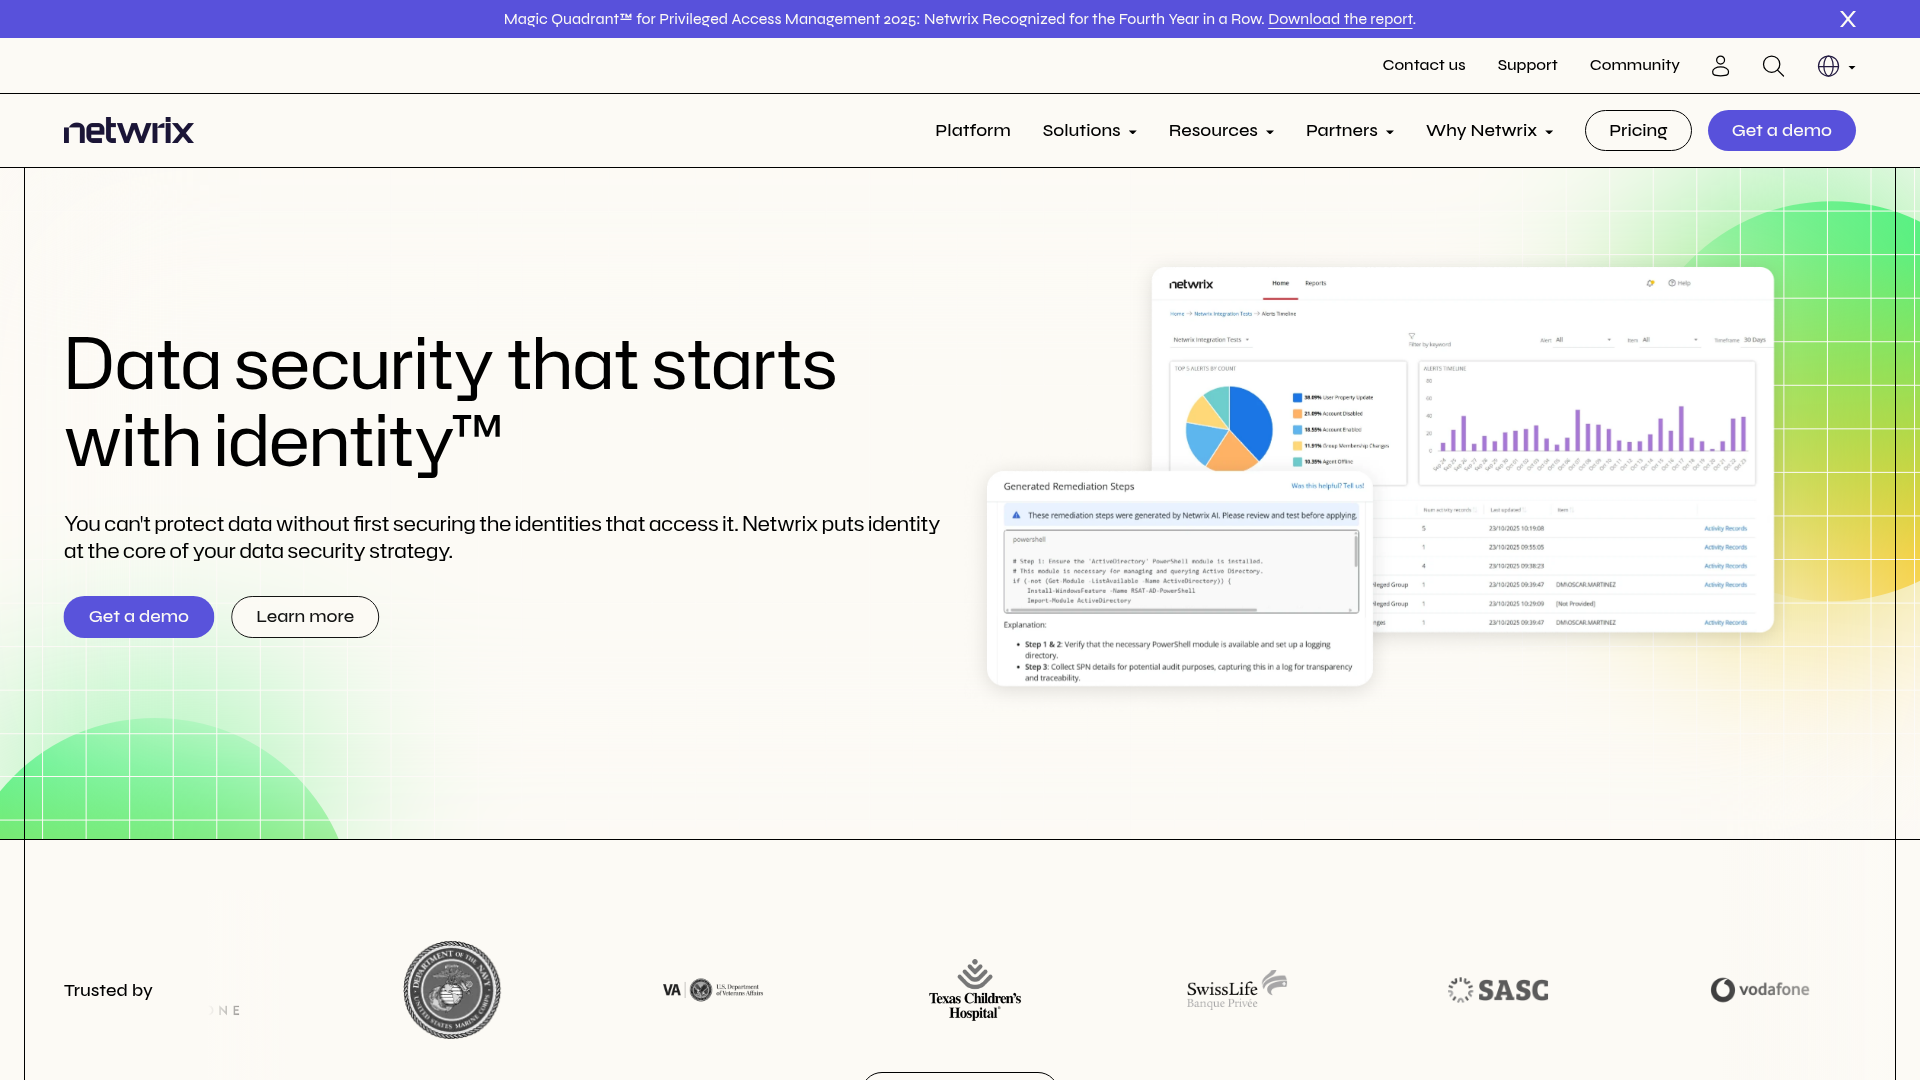Click the Vodafone partner logo
This screenshot has height=1080, width=1920.
click(x=1760, y=990)
